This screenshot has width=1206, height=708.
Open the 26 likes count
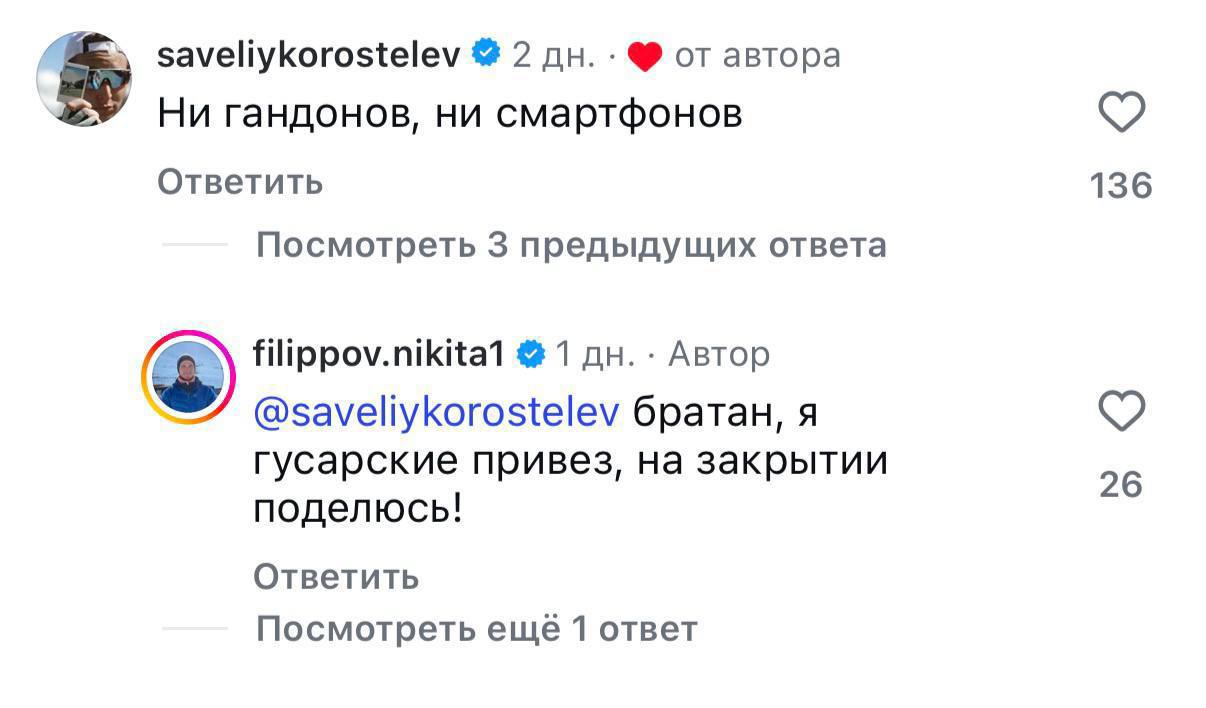pyautogui.click(x=1121, y=485)
